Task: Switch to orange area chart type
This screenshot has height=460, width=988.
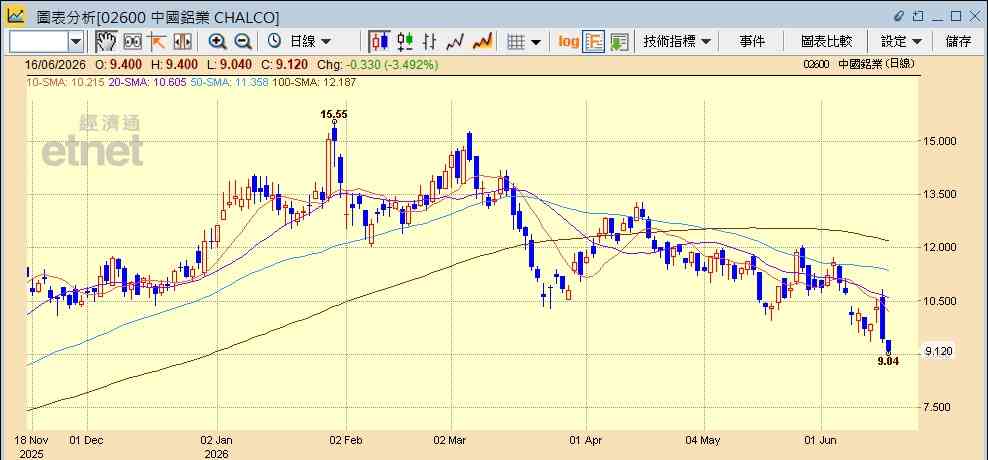Action: click(482, 42)
